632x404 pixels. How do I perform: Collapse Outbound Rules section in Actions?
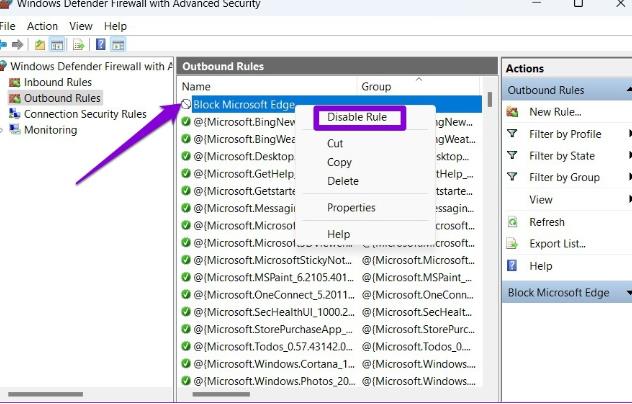(629, 90)
